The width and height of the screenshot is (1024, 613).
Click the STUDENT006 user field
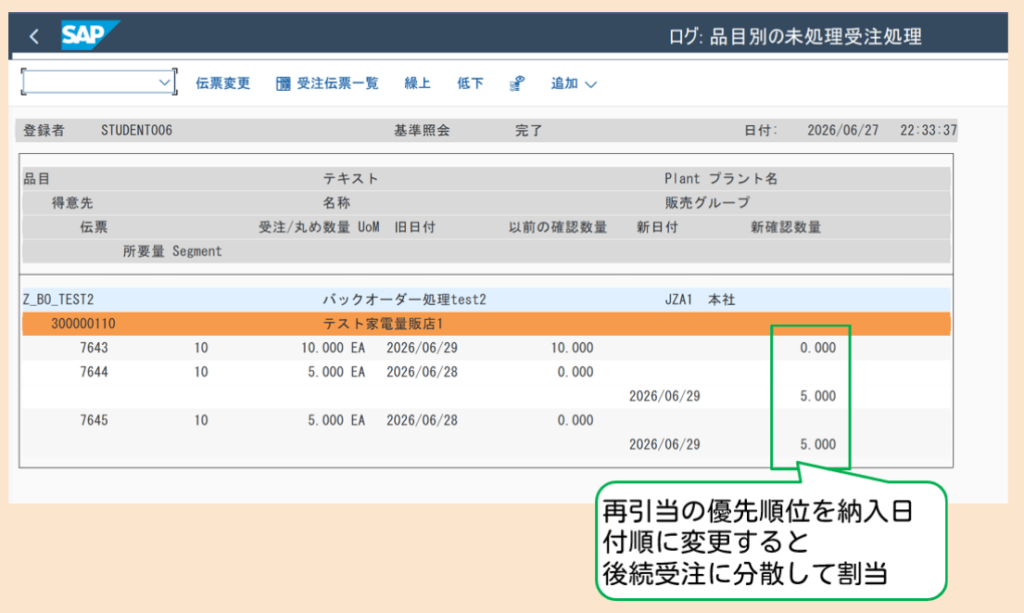coord(136,131)
